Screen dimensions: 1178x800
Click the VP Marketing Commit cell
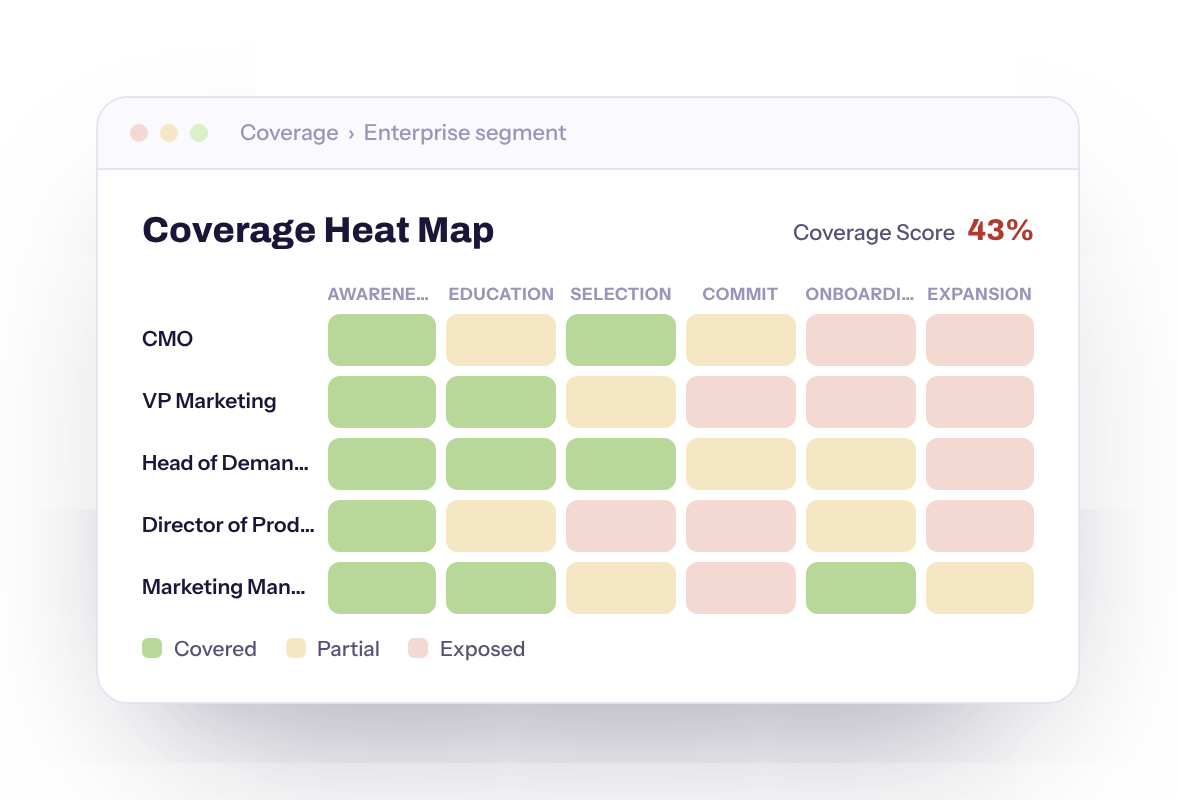pyautogui.click(x=741, y=402)
